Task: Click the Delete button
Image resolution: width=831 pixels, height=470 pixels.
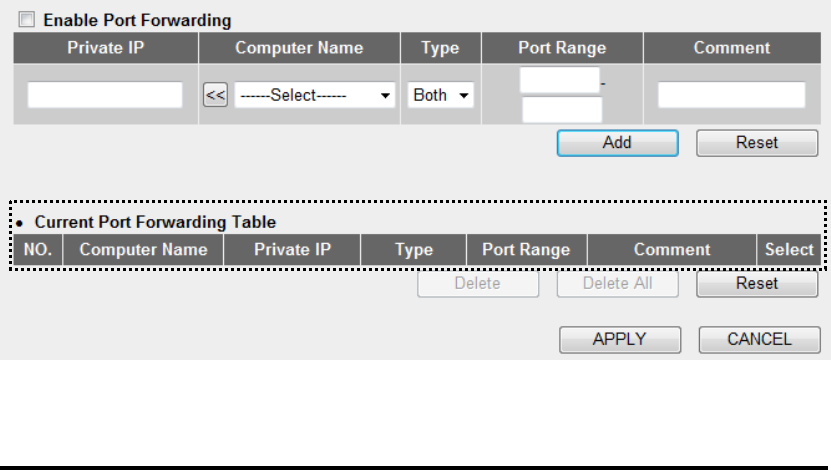Action: (x=478, y=283)
